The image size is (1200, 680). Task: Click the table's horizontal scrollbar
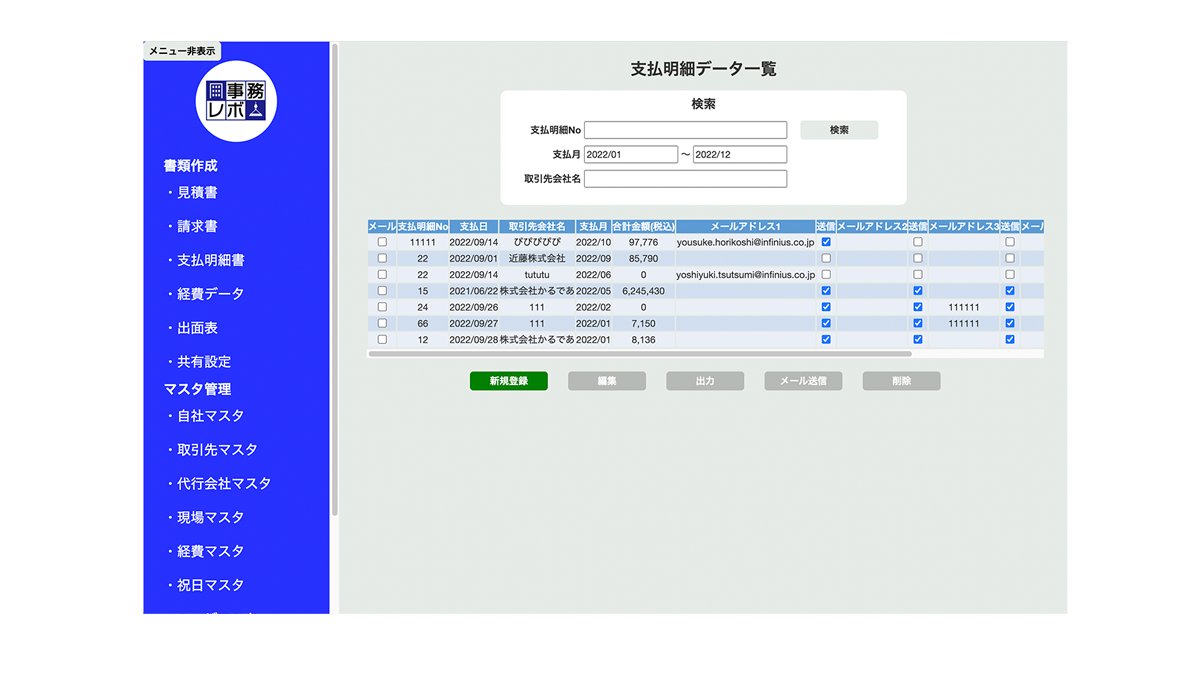point(640,353)
